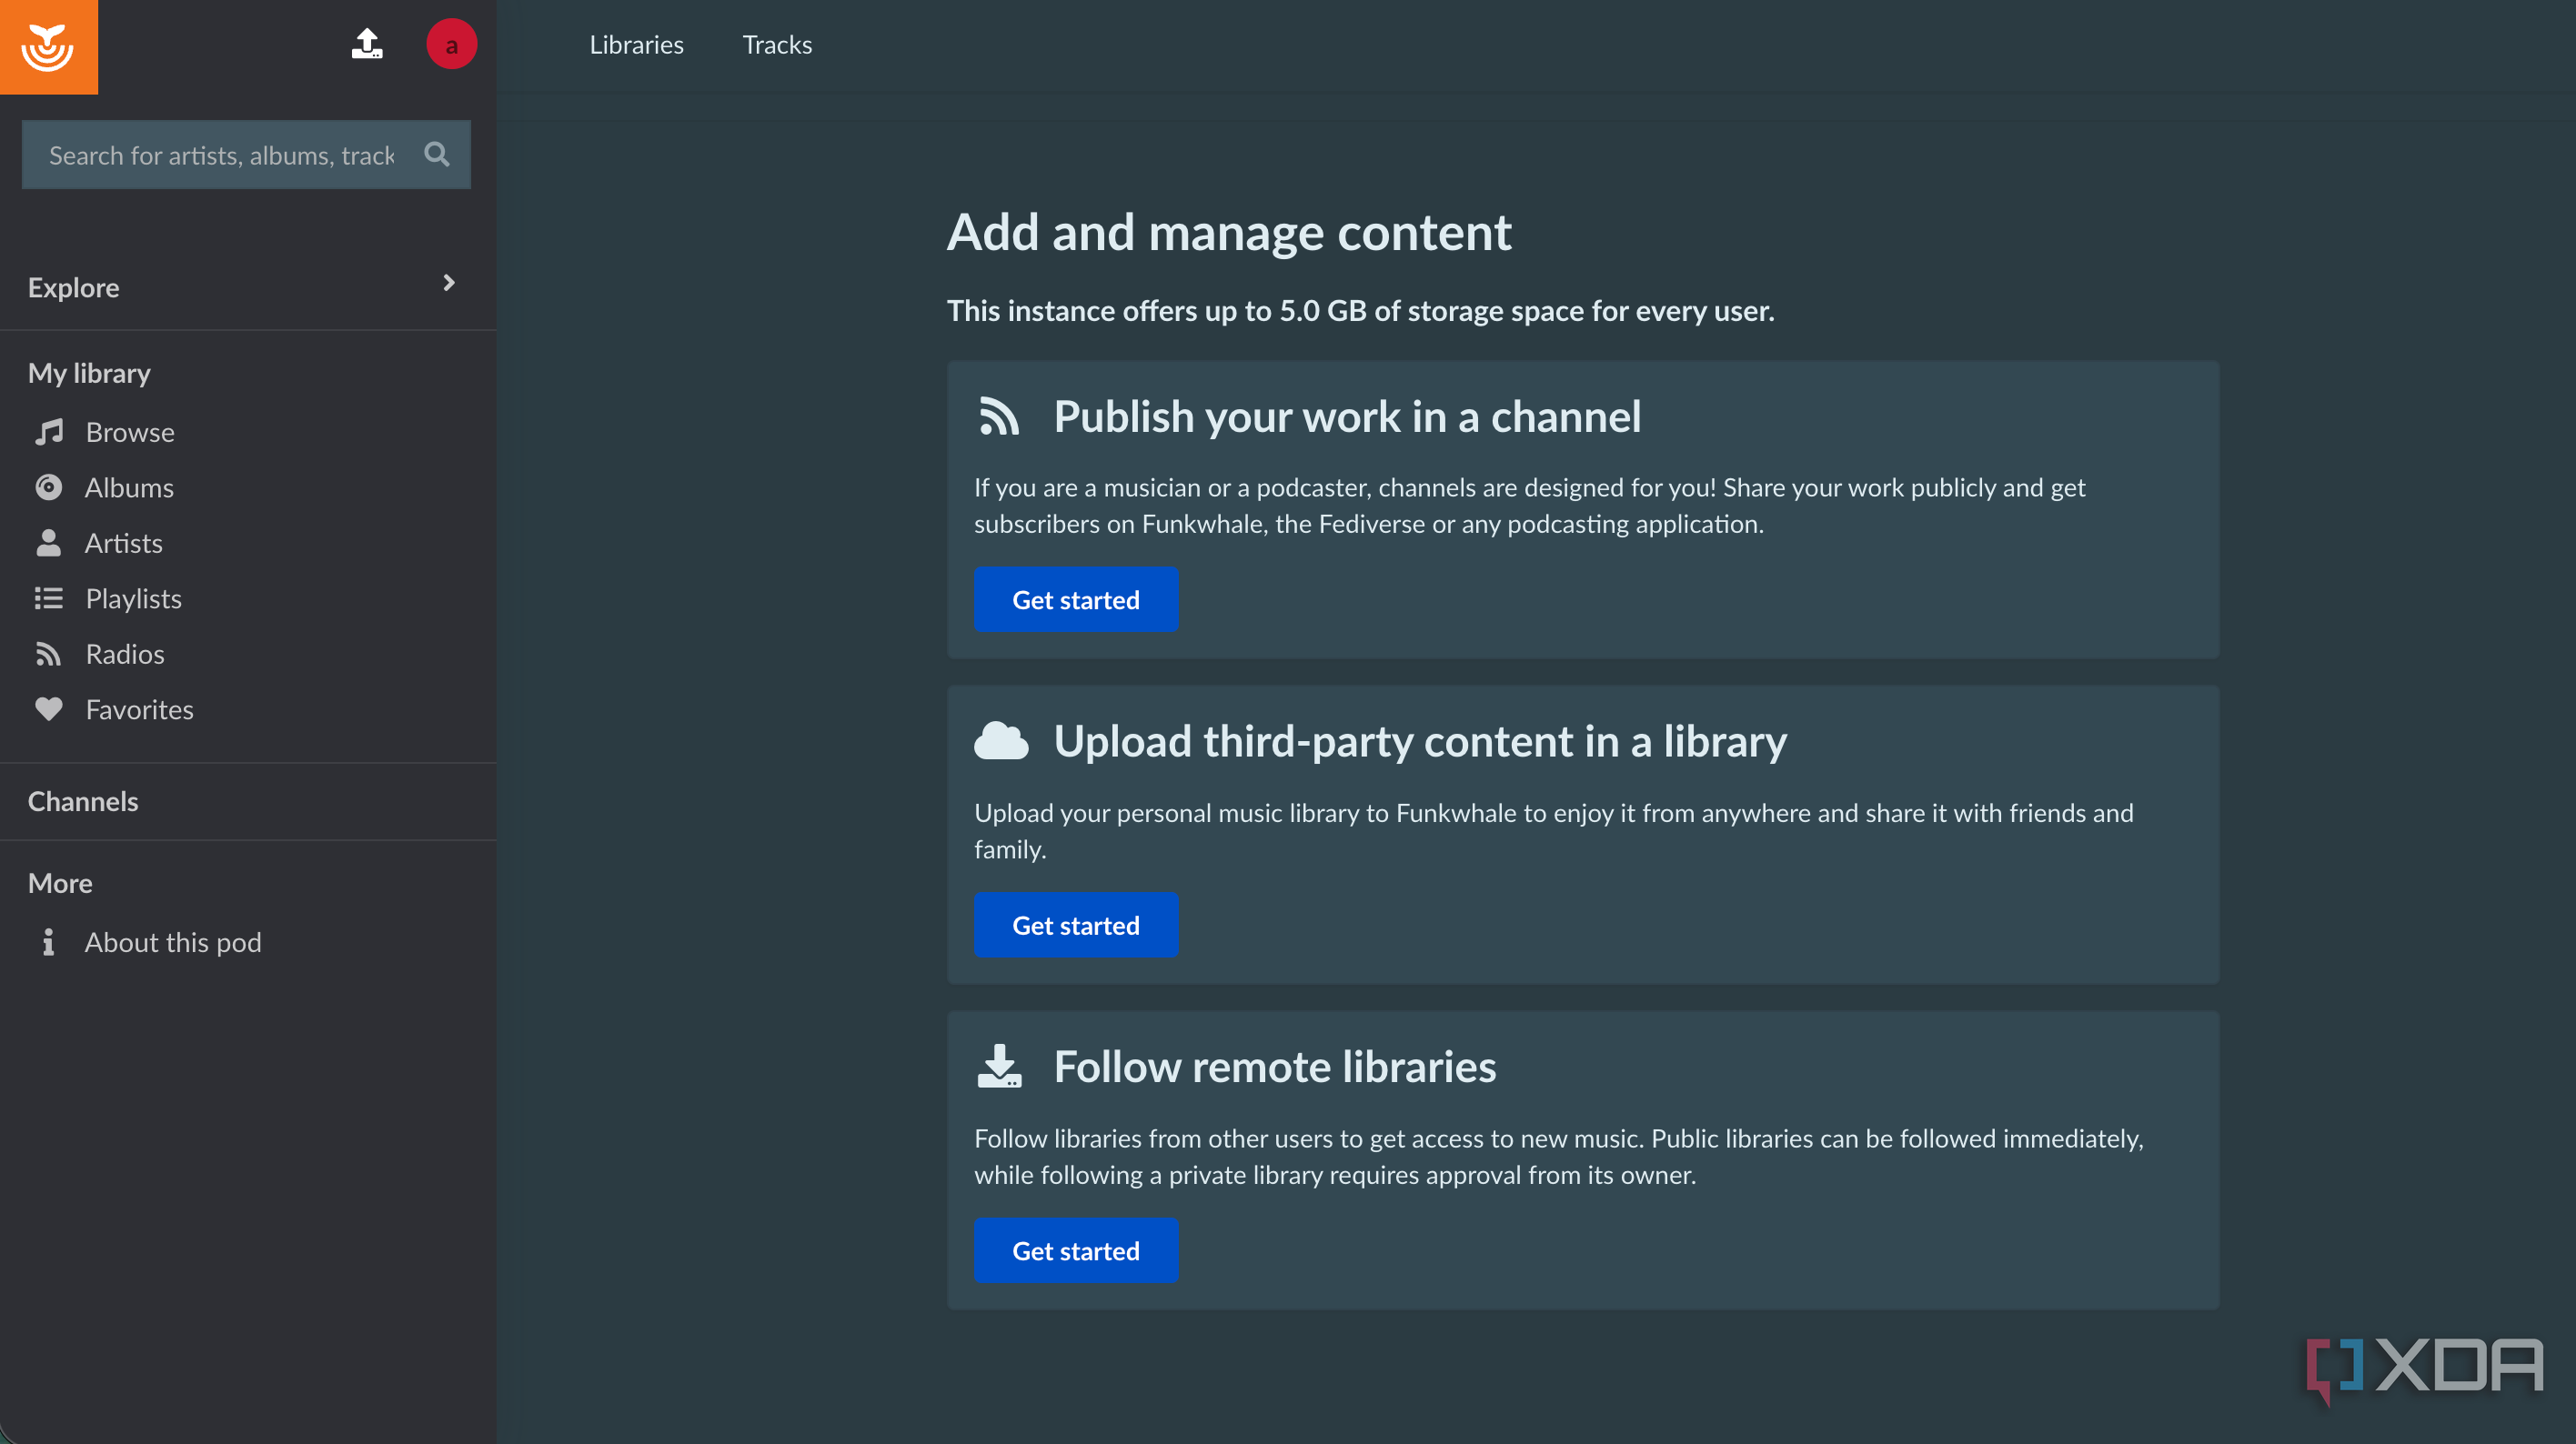This screenshot has width=2576, height=1444.
Task: Expand the Explore section chevron
Action: (449, 283)
